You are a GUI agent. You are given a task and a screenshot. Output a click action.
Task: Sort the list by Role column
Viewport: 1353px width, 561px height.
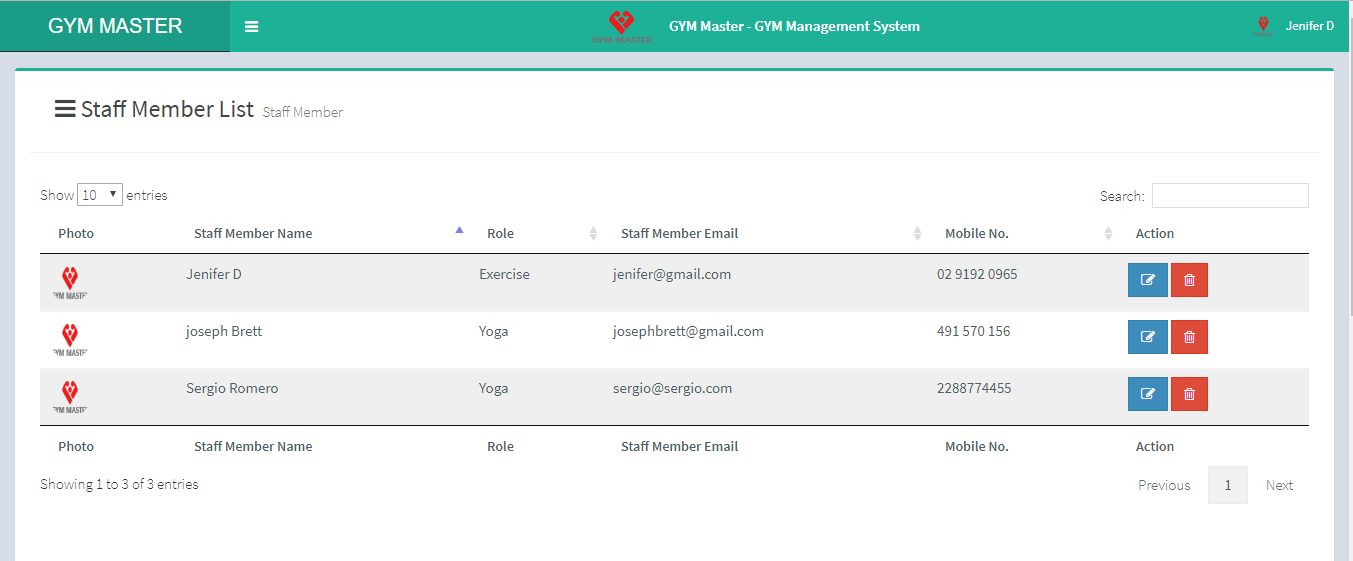coord(500,233)
